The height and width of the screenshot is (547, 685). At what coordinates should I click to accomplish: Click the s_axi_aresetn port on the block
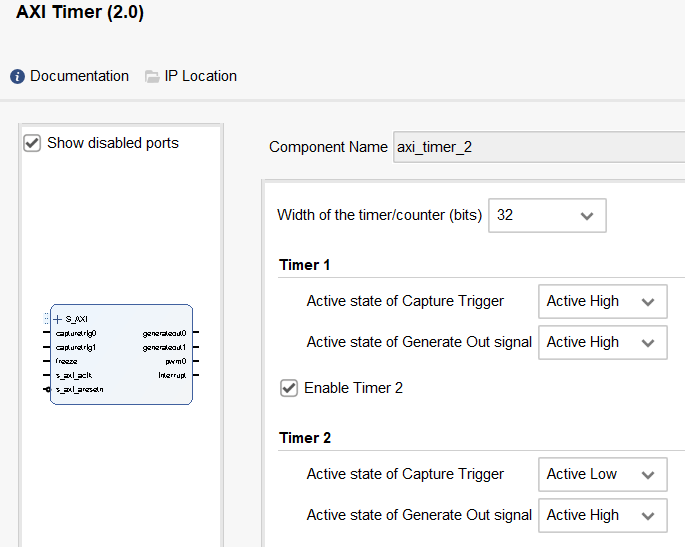coord(80,389)
